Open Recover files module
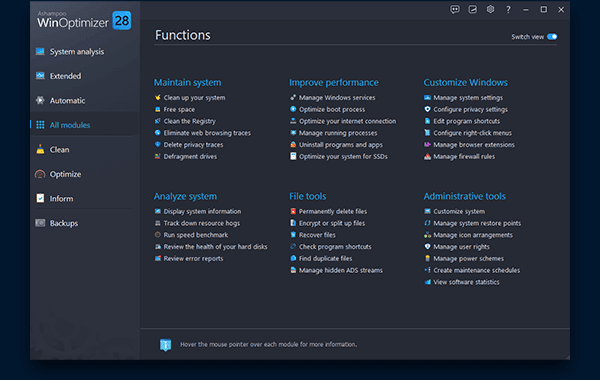Image resolution: width=600 pixels, height=380 pixels. pyautogui.click(x=317, y=235)
